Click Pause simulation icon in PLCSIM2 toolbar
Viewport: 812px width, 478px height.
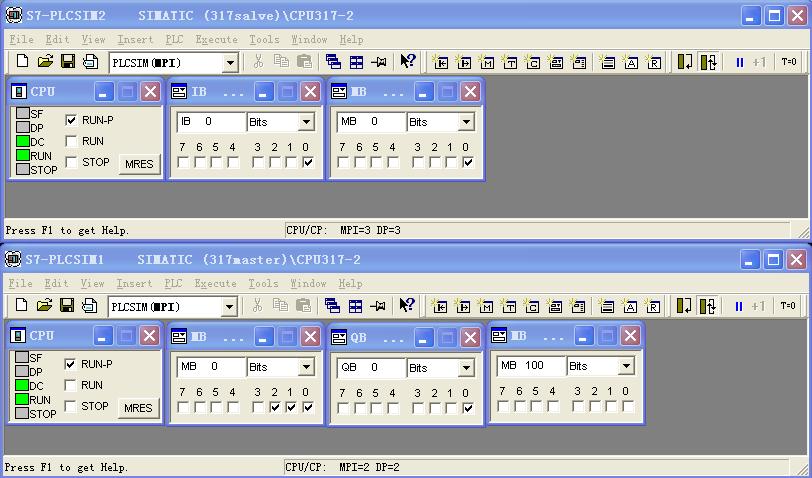740,62
